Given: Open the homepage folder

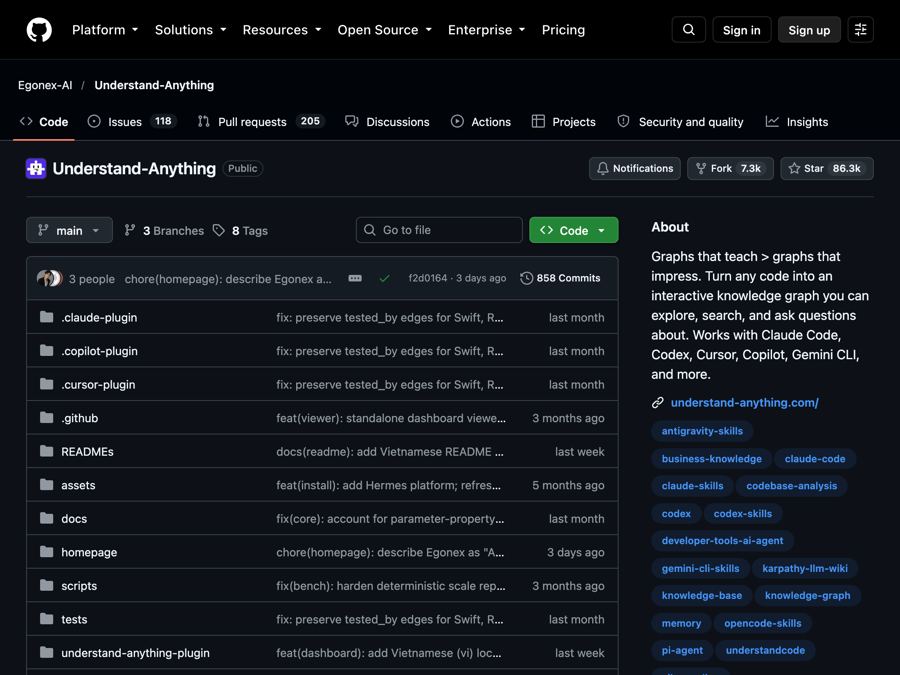Looking at the screenshot, I should pyautogui.click(x=89, y=552).
